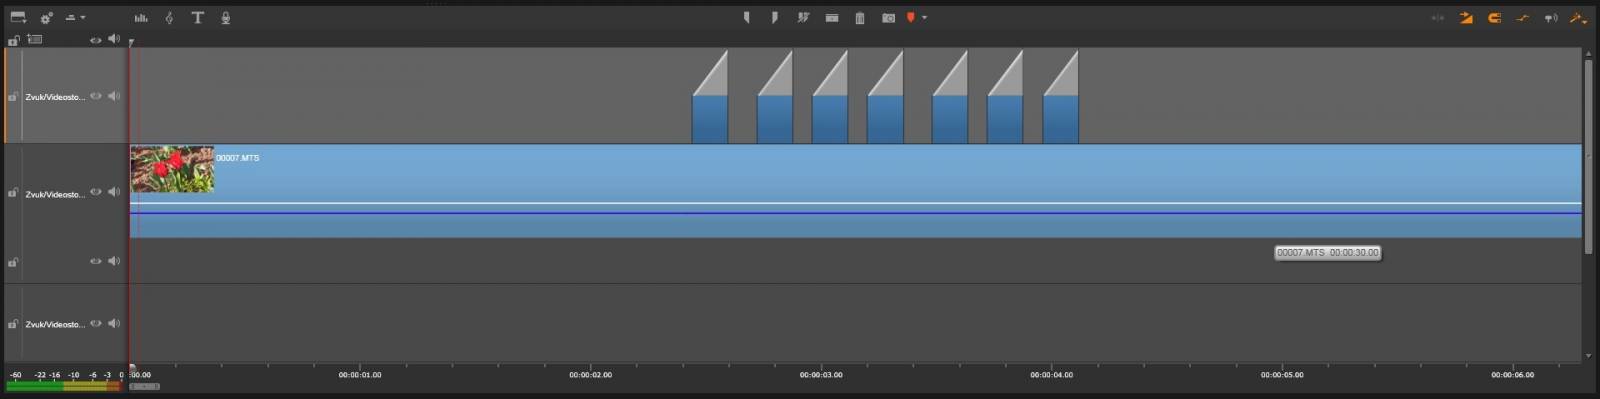Image resolution: width=1600 pixels, height=399 pixels.
Task: Click the timeline zoom slider below the ruler
Action: [144, 386]
